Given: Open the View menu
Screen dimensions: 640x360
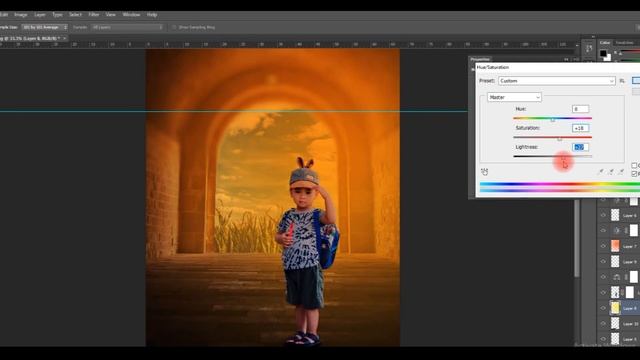Looking at the screenshot, I should click(111, 15).
